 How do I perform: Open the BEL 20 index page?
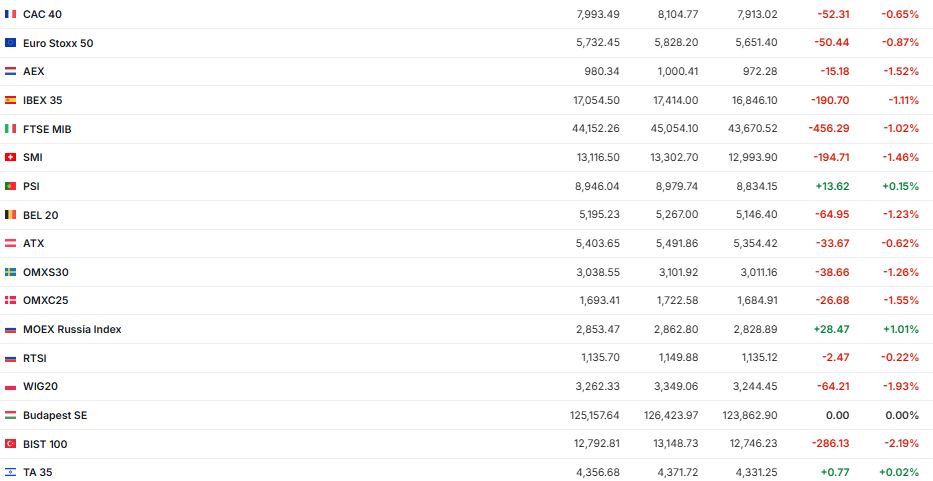(43, 215)
